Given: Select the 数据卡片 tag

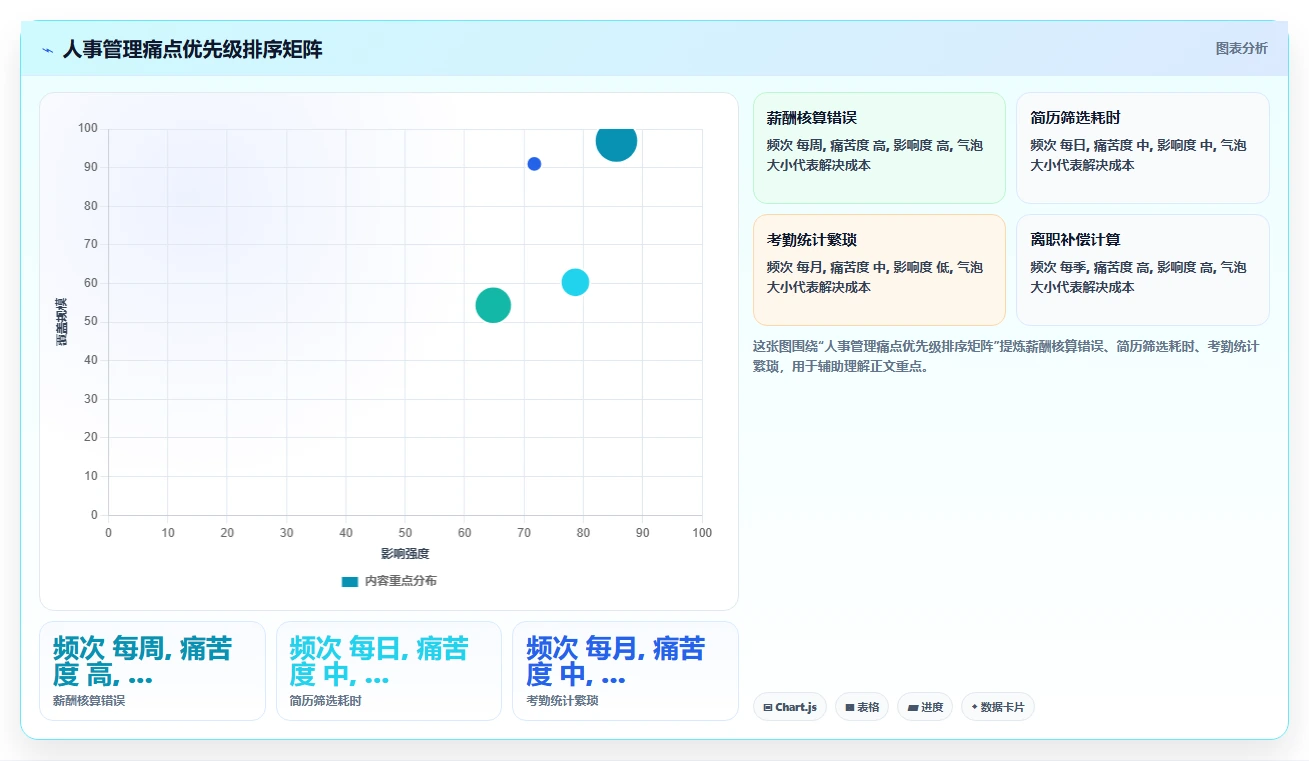Looking at the screenshot, I should 998,707.
